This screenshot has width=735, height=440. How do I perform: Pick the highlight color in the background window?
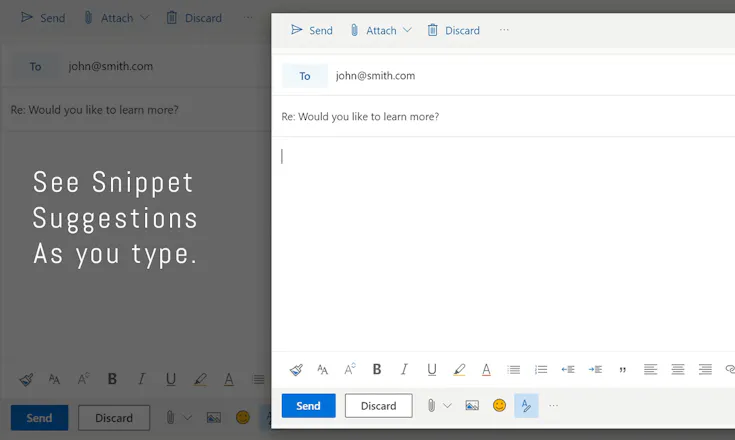point(200,379)
